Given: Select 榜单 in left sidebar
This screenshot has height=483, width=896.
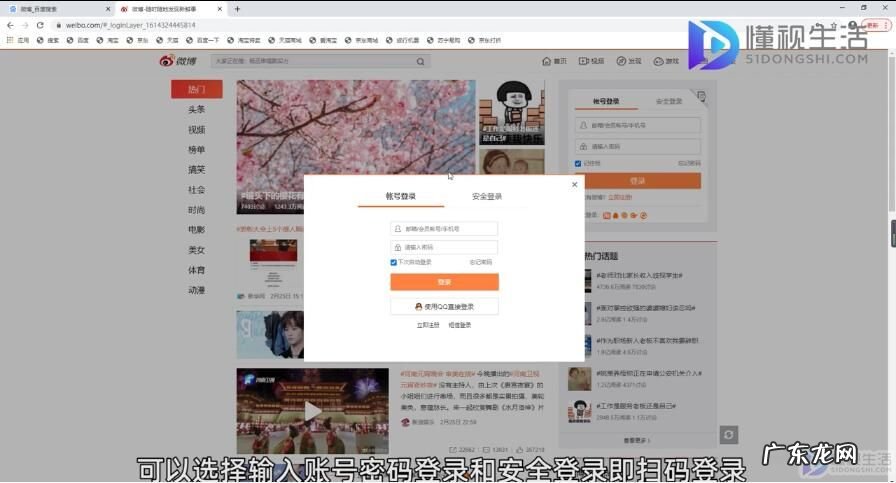Looking at the screenshot, I should click(x=197, y=150).
